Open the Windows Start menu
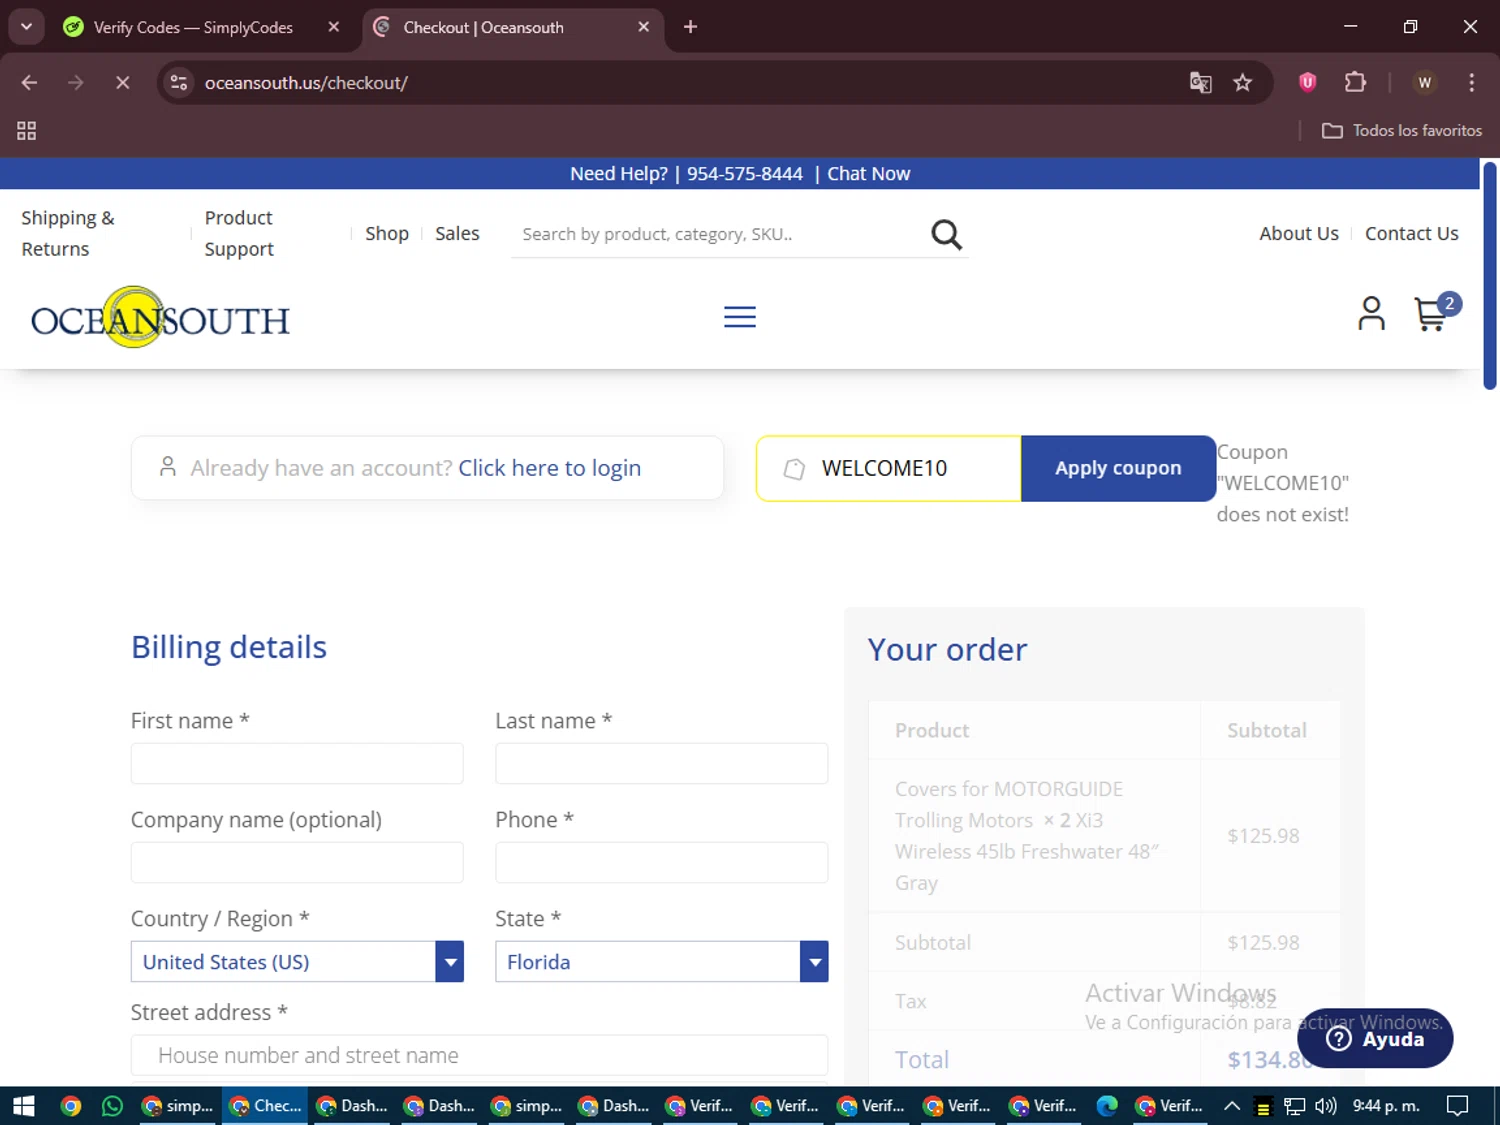Screen dimensions: 1500x1125 pos(24,1106)
